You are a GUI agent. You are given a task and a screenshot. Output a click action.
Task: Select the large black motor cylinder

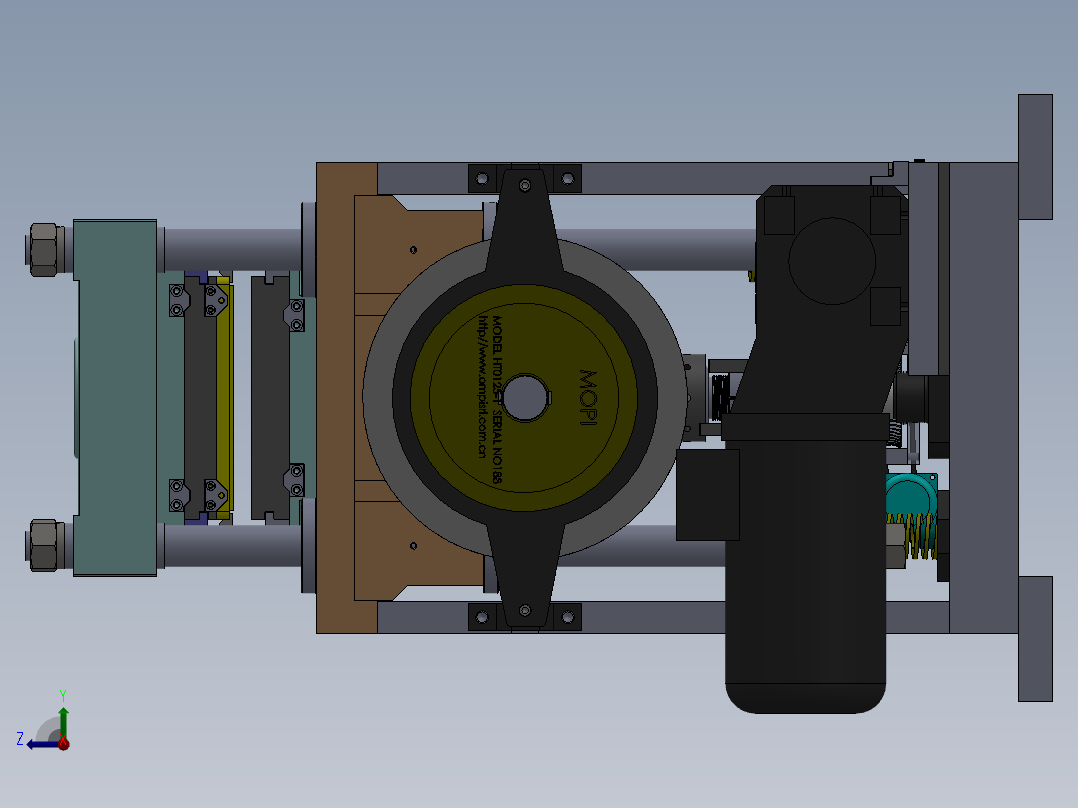(x=805, y=564)
